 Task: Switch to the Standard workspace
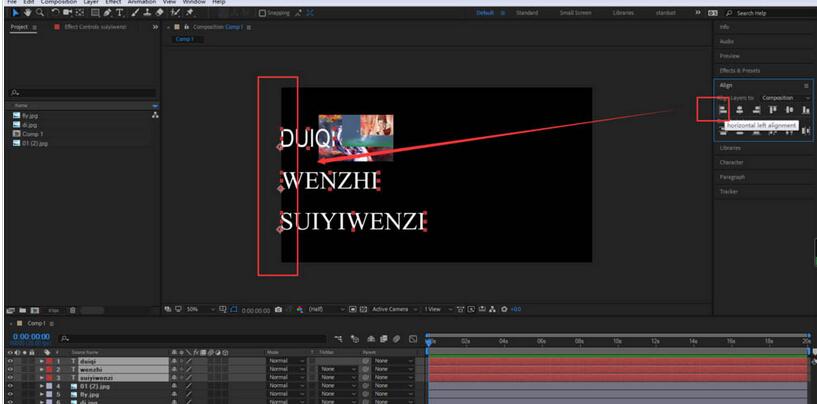tap(527, 13)
